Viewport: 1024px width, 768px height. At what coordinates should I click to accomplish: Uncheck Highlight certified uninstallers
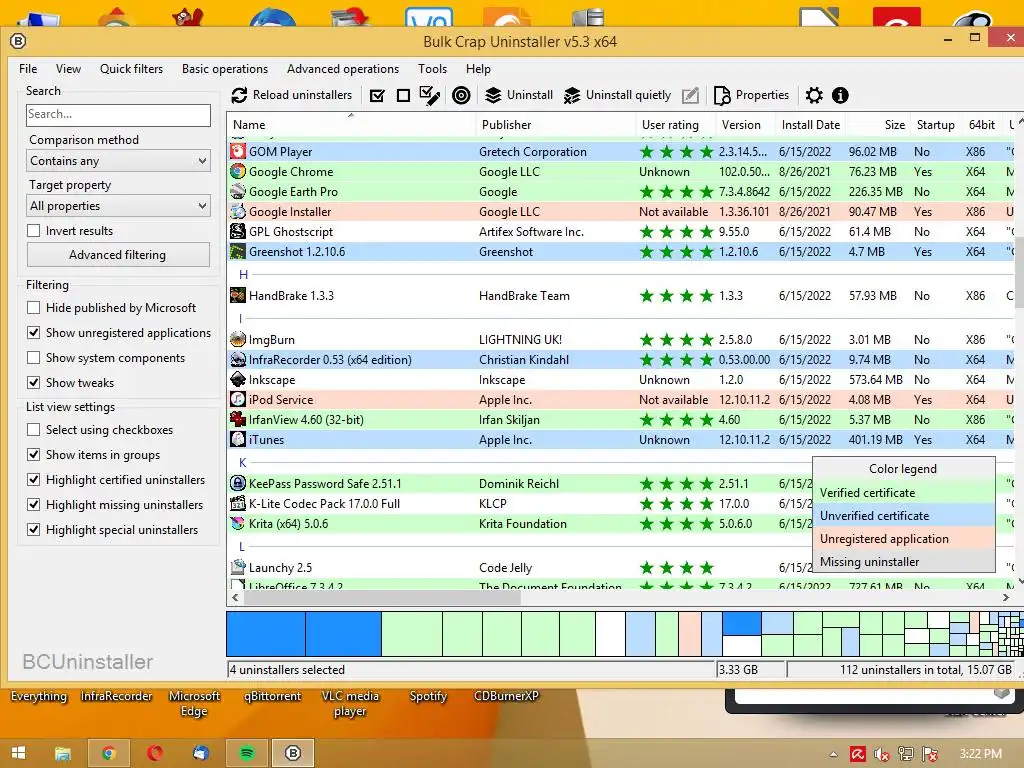coord(33,480)
